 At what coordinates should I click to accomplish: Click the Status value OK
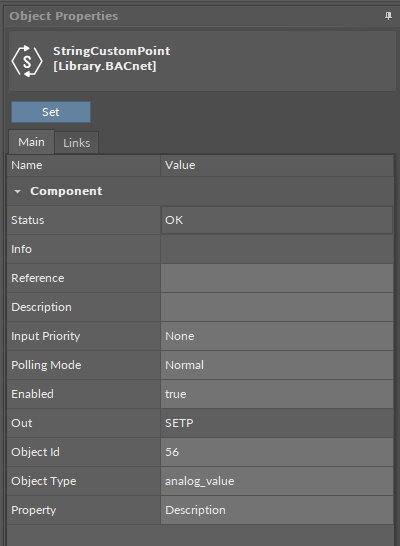click(277, 220)
